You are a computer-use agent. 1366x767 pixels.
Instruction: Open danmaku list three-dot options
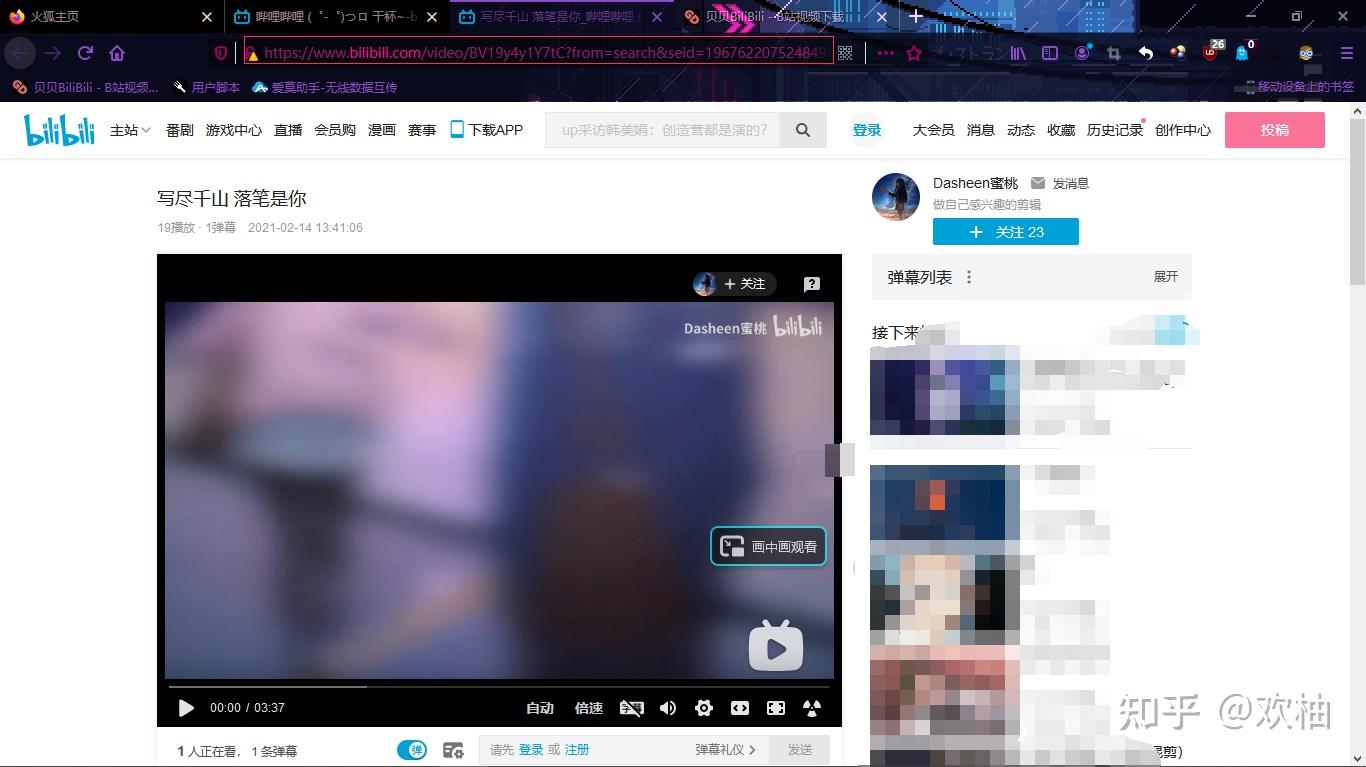pyautogui.click(x=969, y=277)
